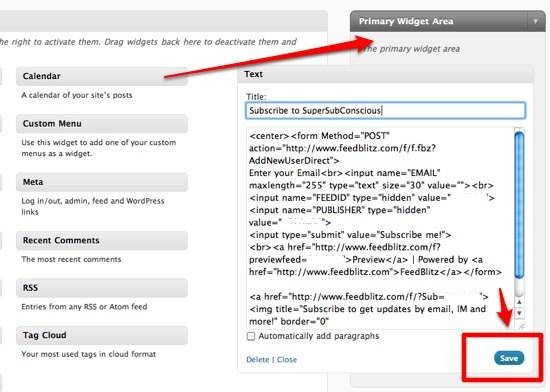
Task: Click the textarea resize handle corner
Action: [x=521, y=326]
